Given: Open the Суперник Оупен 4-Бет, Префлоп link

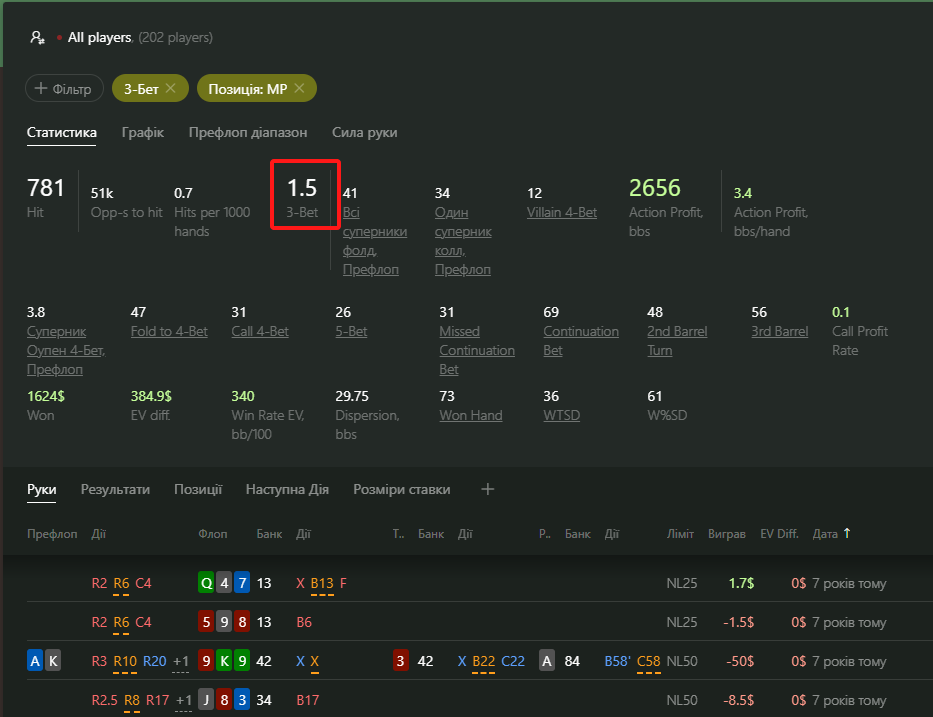Looking at the screenshot, I should point(66,350).
